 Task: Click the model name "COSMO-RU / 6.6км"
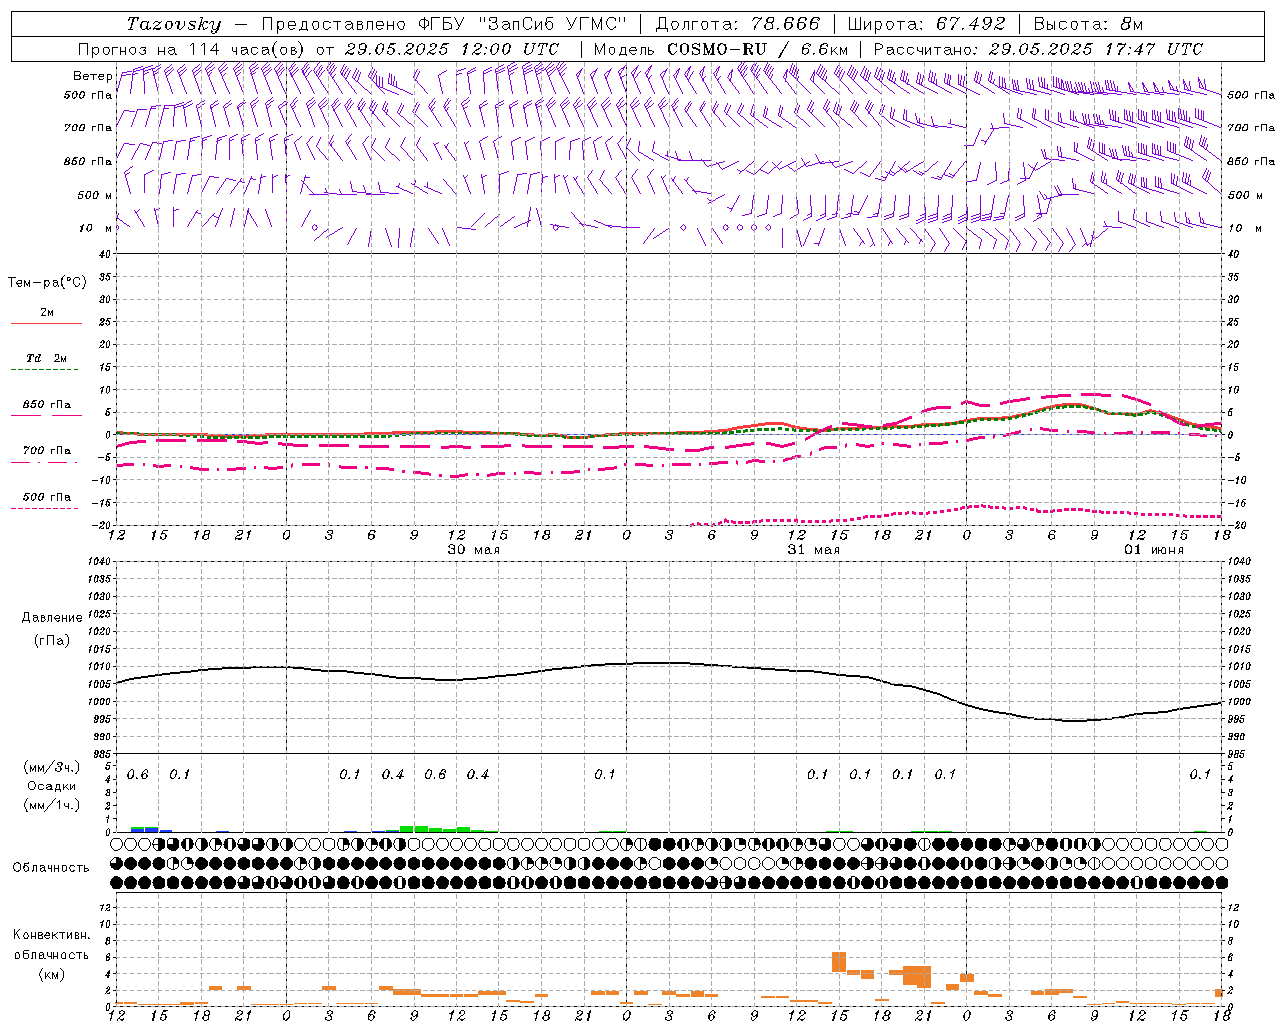tap(758, 49)
